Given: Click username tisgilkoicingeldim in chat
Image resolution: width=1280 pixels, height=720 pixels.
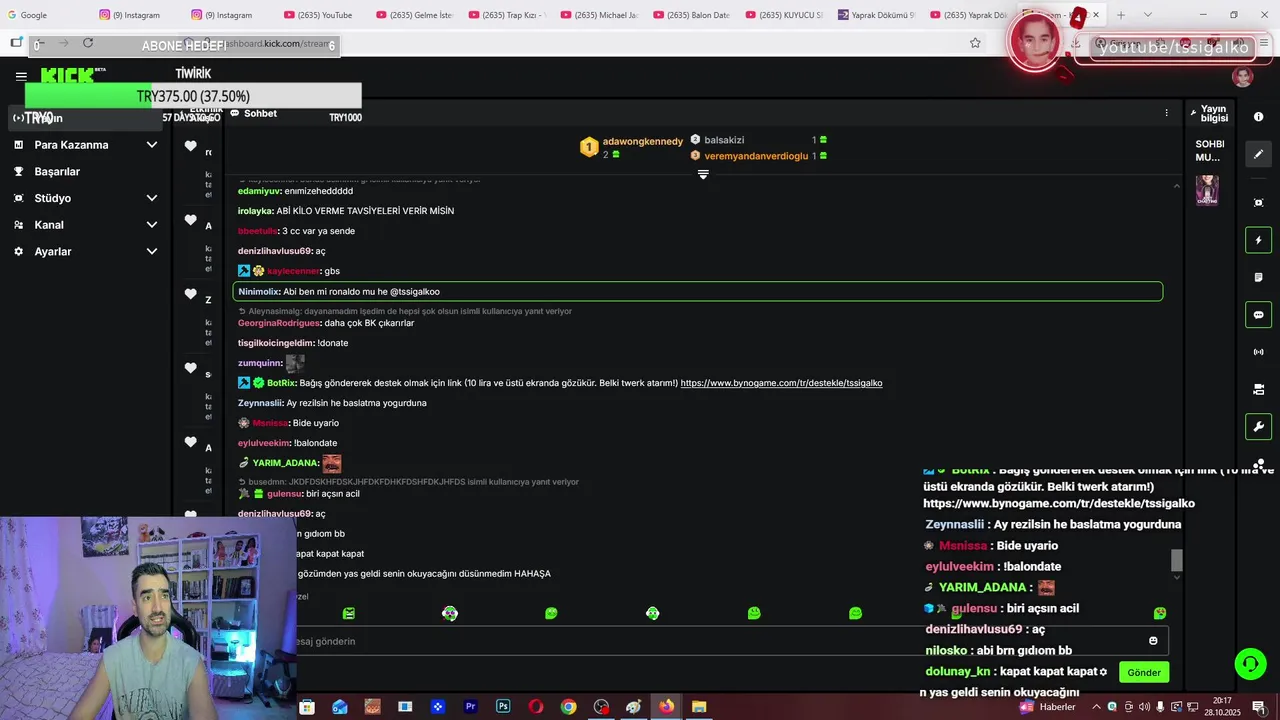Looking at the screenshot, I should coord(276,343).
